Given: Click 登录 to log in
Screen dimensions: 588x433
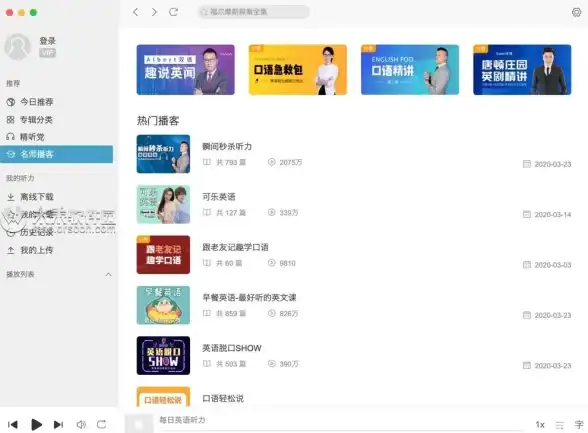Looking at the screenshot, I should coord(48,41).
